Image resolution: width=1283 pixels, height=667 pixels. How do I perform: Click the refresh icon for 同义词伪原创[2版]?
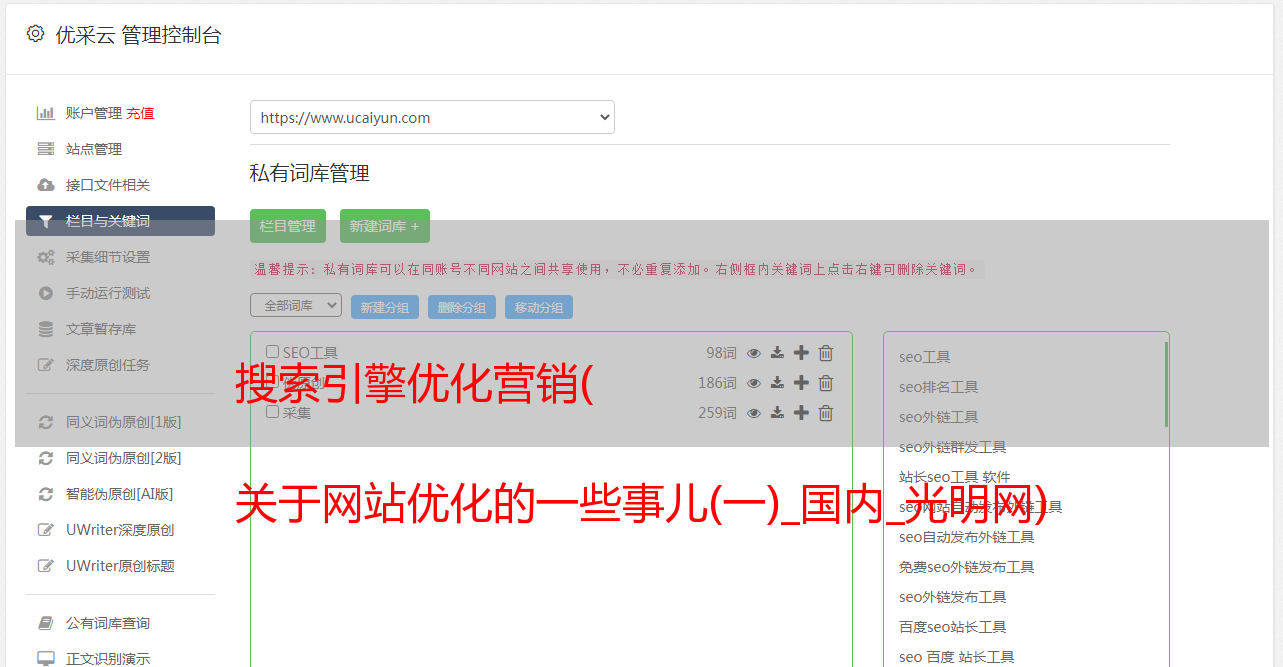click(46, 458)
